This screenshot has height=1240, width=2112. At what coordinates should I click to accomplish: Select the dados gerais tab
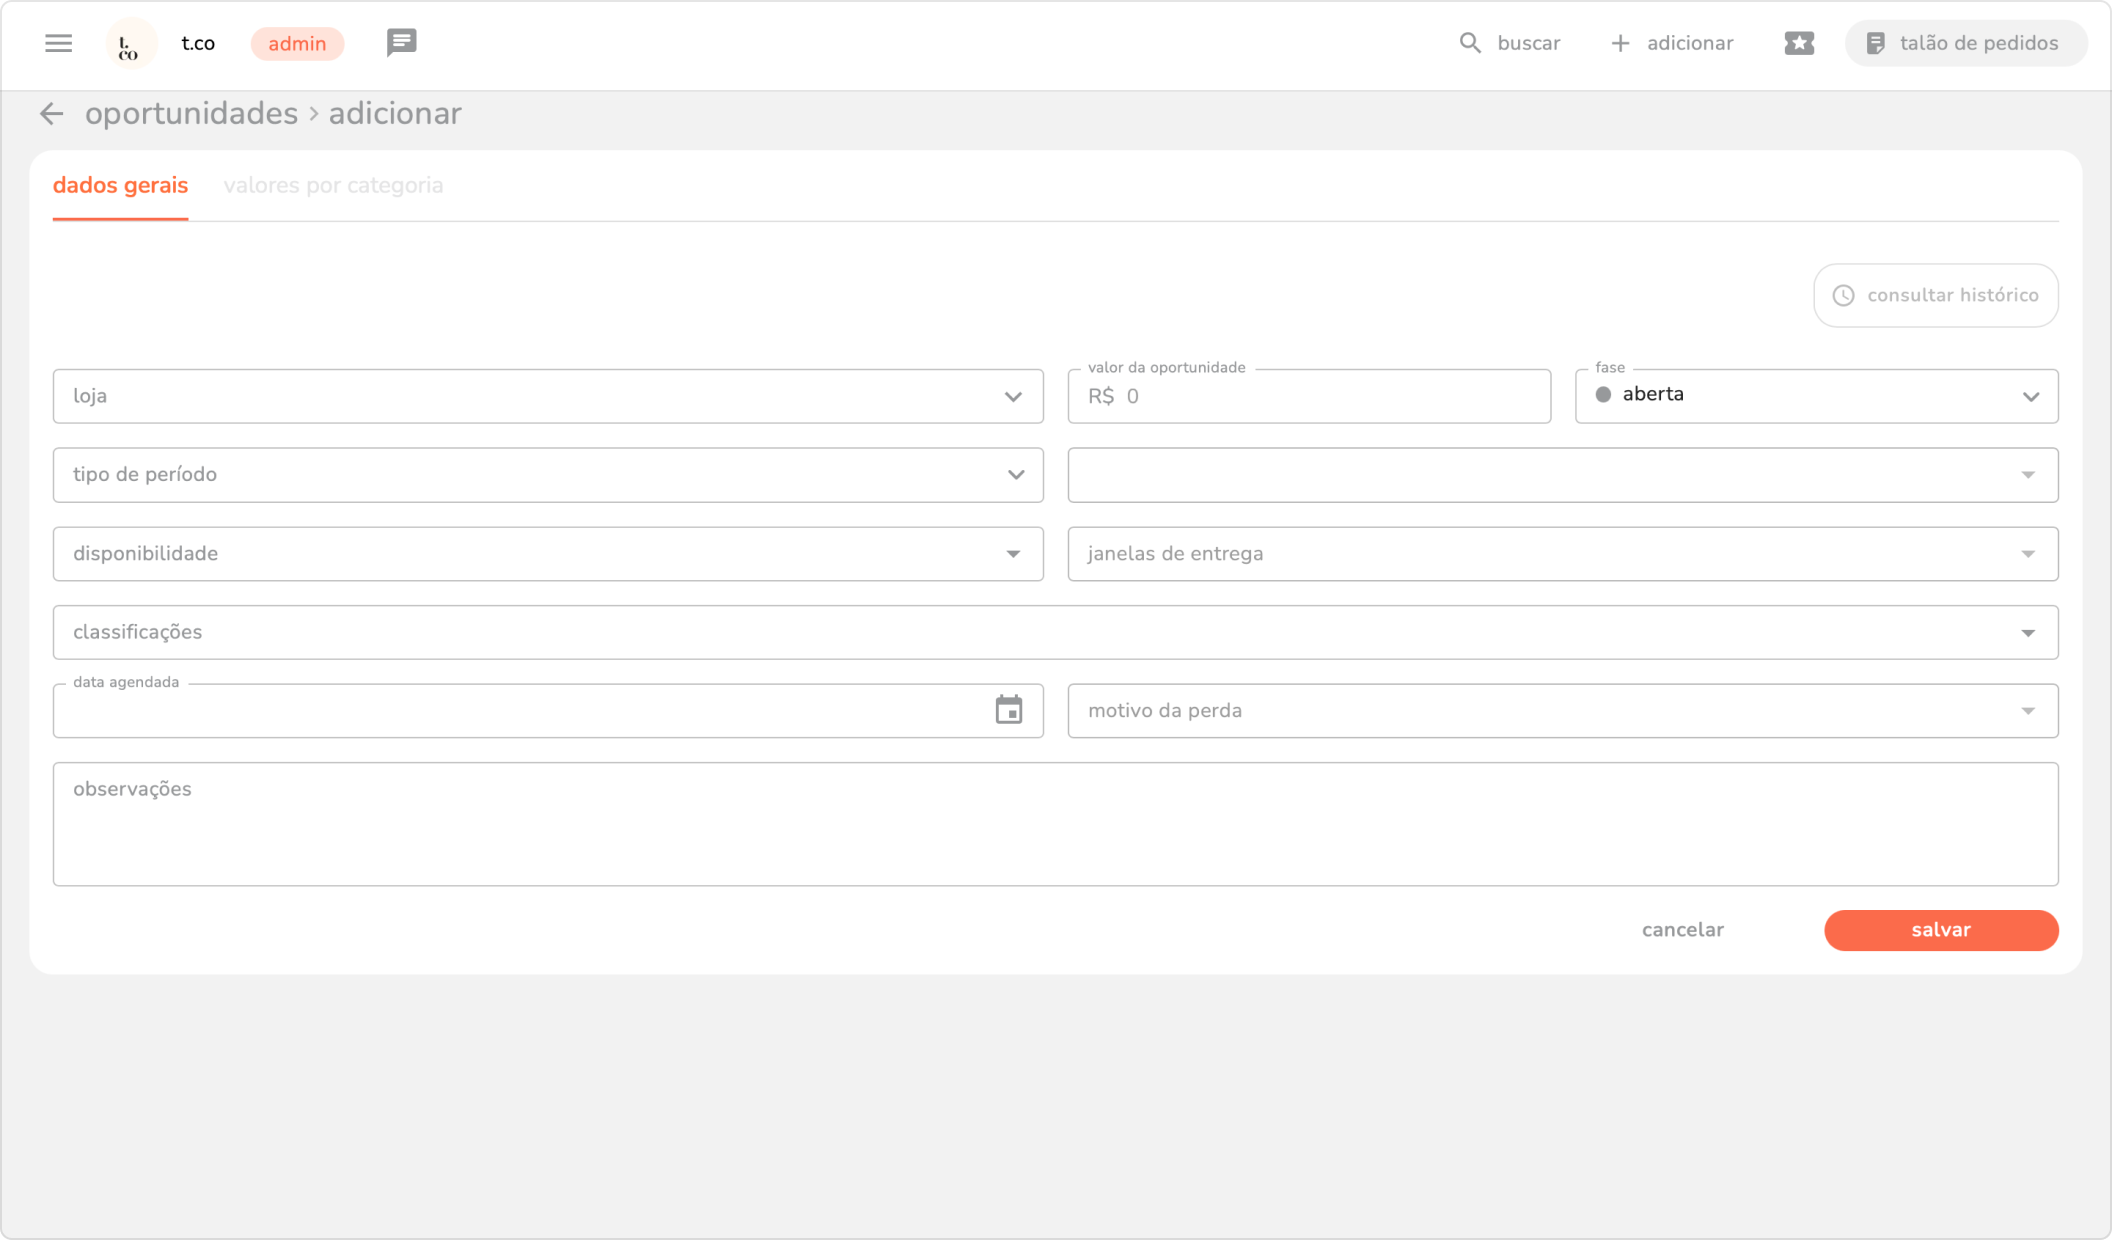(120, 186)
